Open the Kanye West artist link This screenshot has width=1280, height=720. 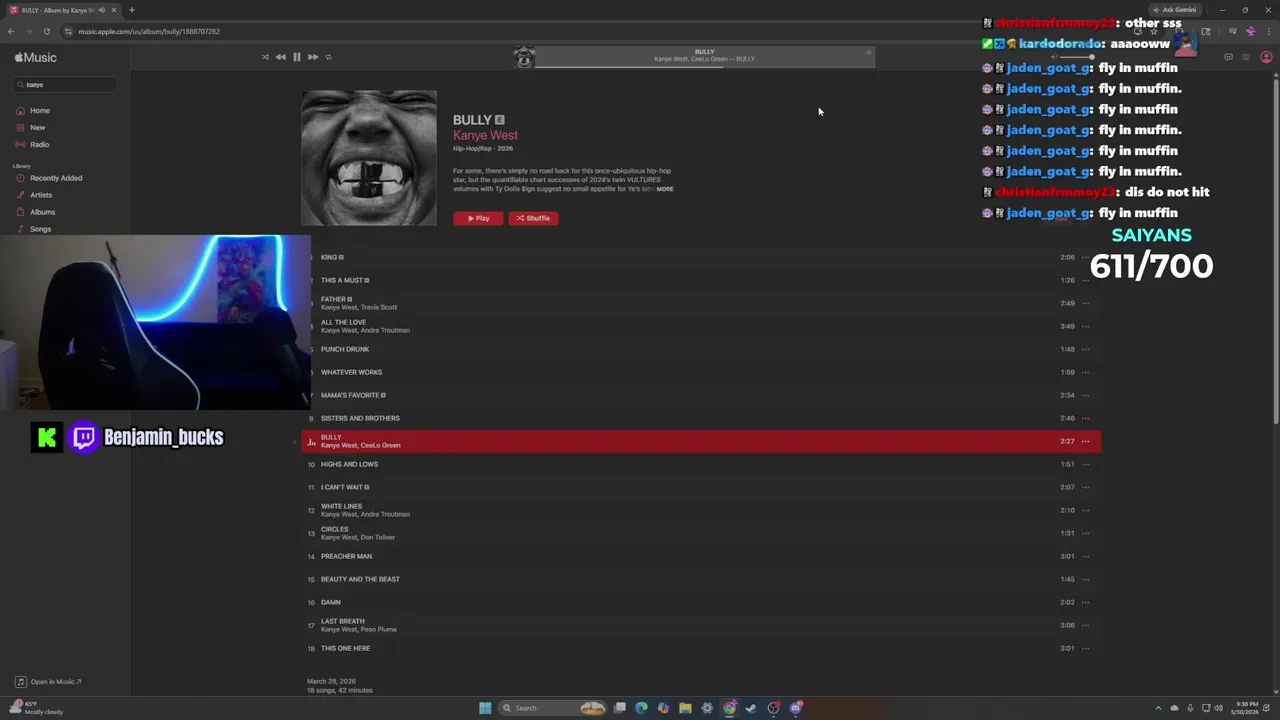[485, 135]
